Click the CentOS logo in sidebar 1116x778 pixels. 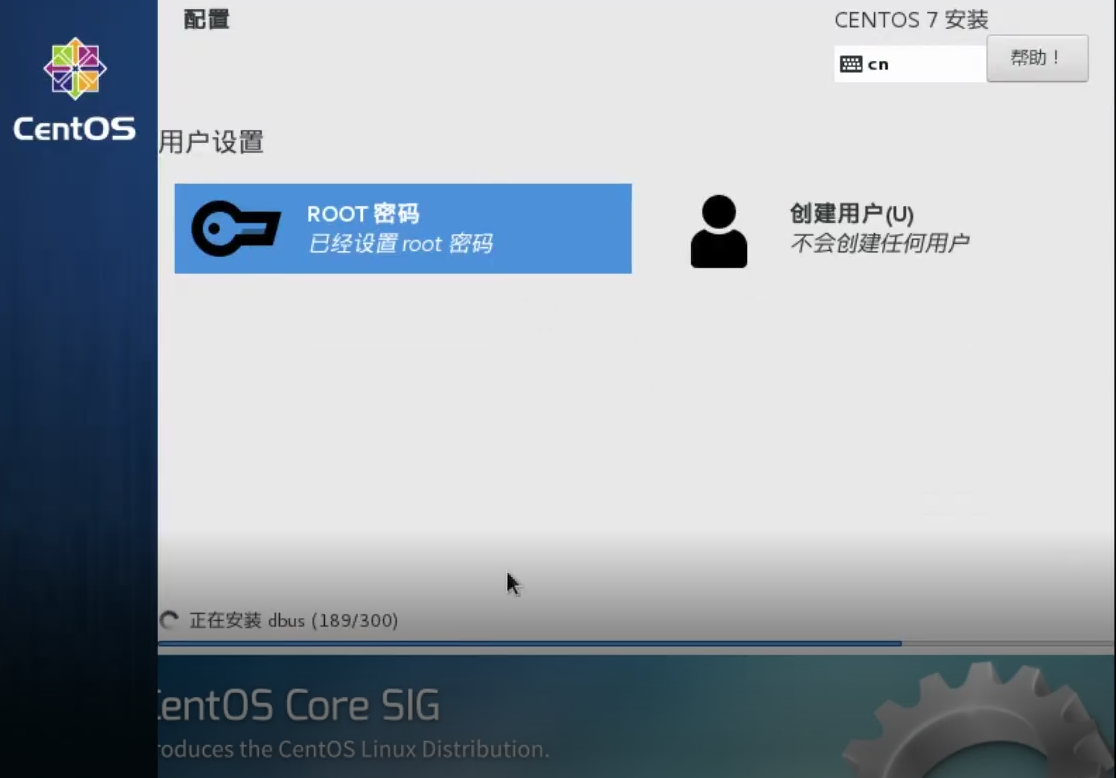coord(75,68)
